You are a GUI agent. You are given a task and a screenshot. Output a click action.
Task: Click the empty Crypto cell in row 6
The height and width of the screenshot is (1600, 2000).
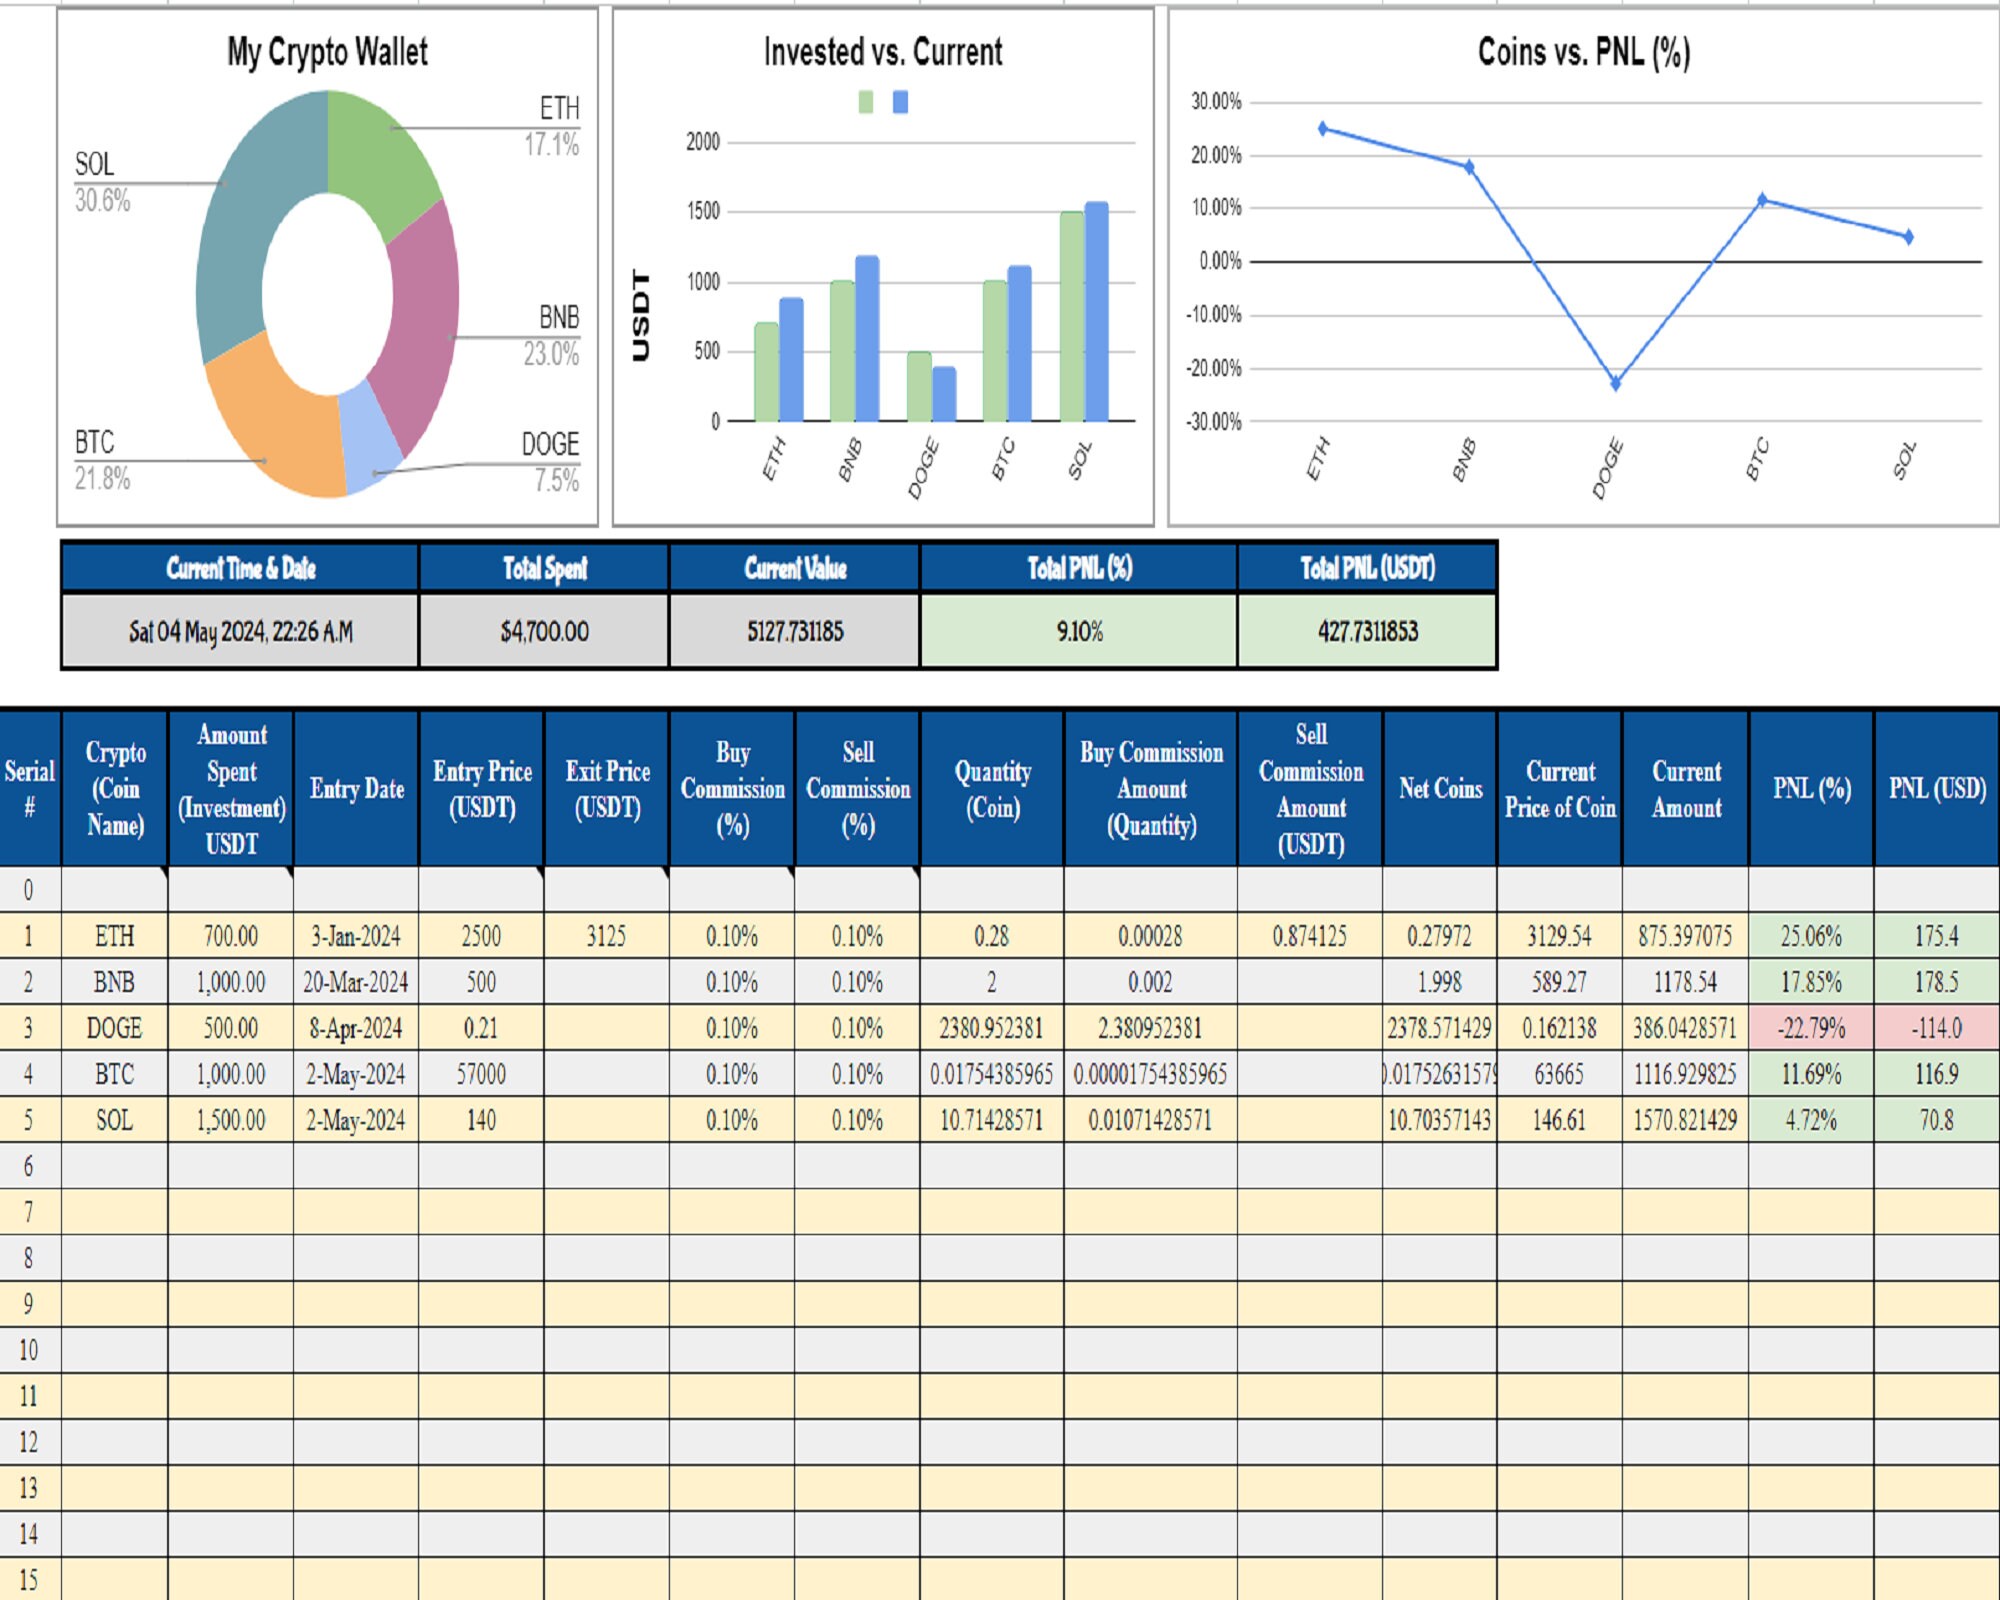114,1166
